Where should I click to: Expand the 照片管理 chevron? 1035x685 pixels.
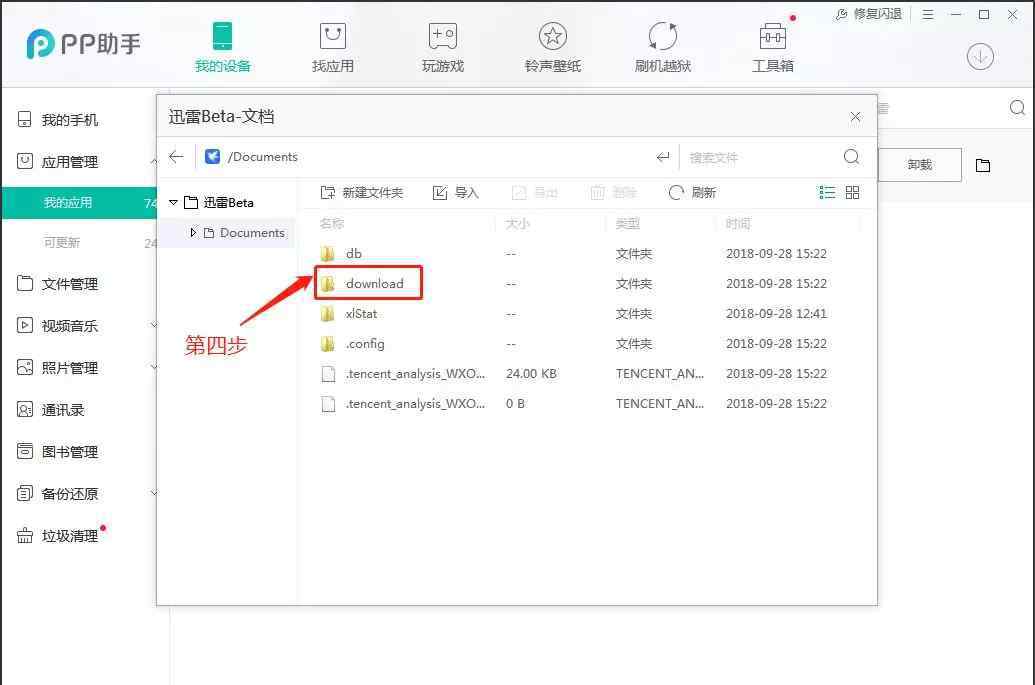tap(153, 367)
